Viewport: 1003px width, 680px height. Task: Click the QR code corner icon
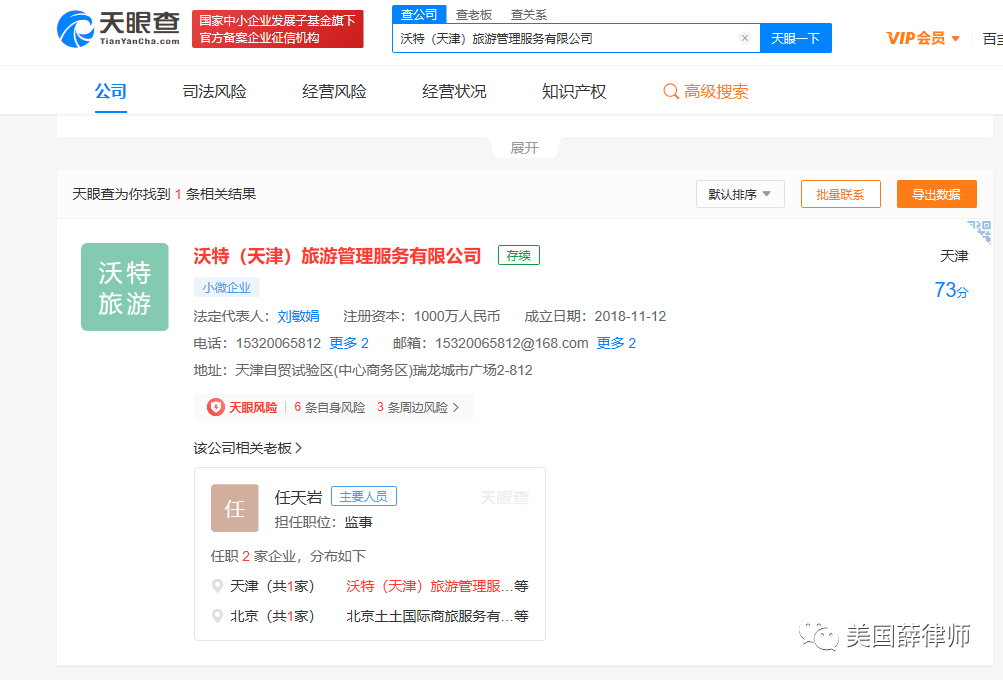coord(979,232)
